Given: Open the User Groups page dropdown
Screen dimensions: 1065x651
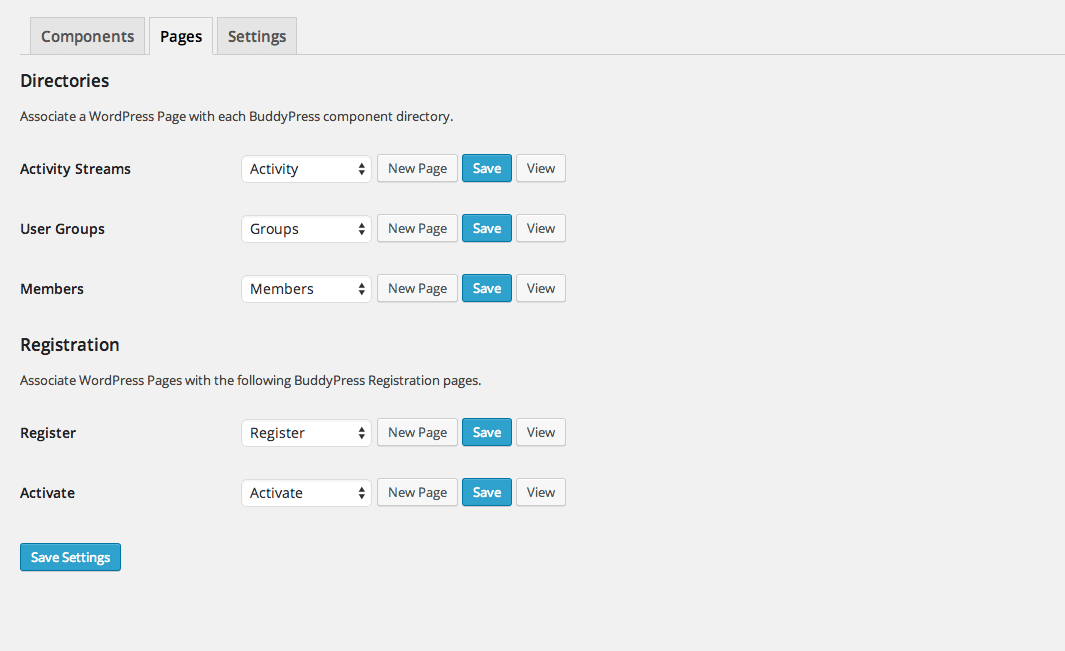Looking at the screenshot, I should click(305, 228).
